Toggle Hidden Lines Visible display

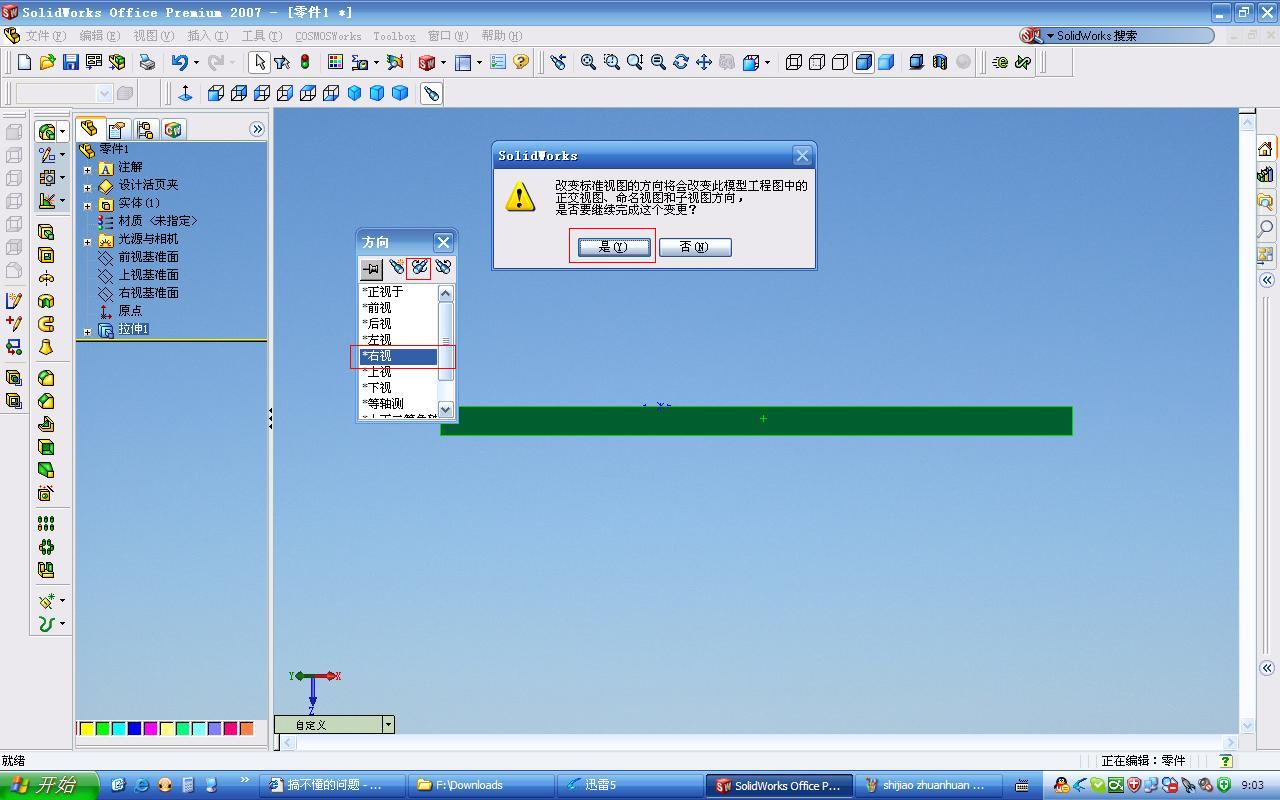coord(817,62)
